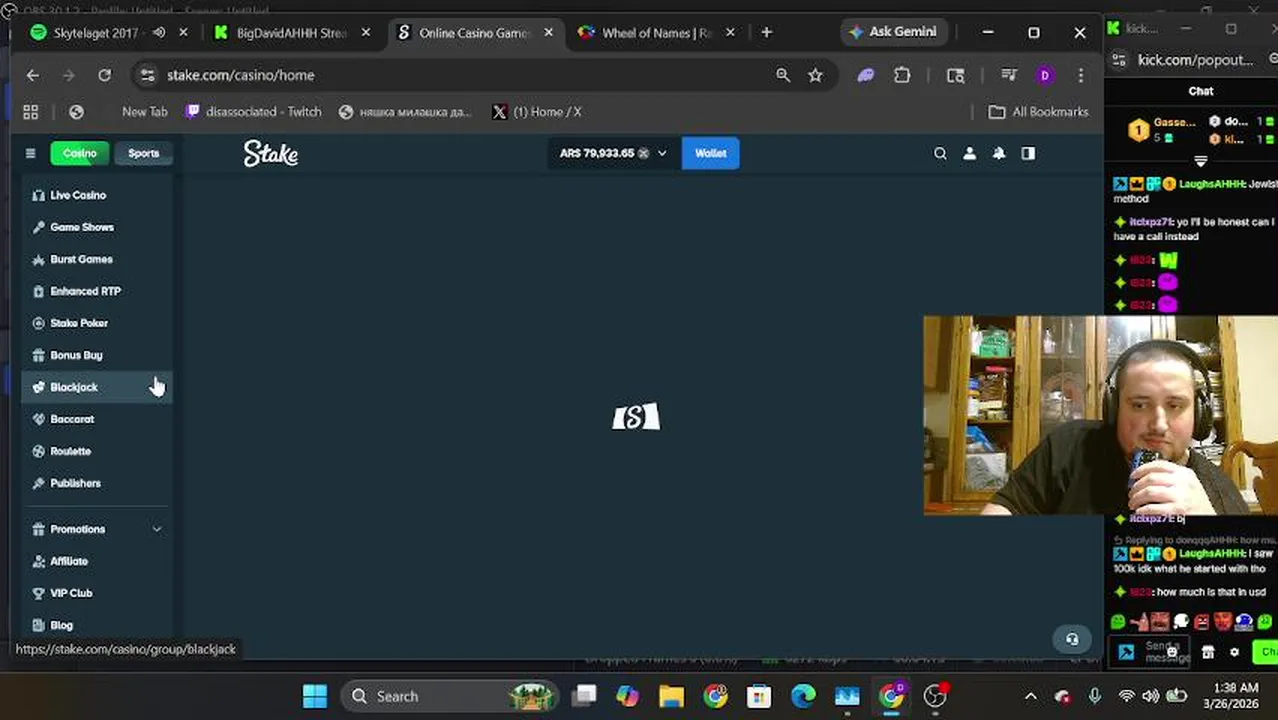Click Ask Gemini button
The height and width of the screenshot is (720, 1278).
(x=893, y=32)
